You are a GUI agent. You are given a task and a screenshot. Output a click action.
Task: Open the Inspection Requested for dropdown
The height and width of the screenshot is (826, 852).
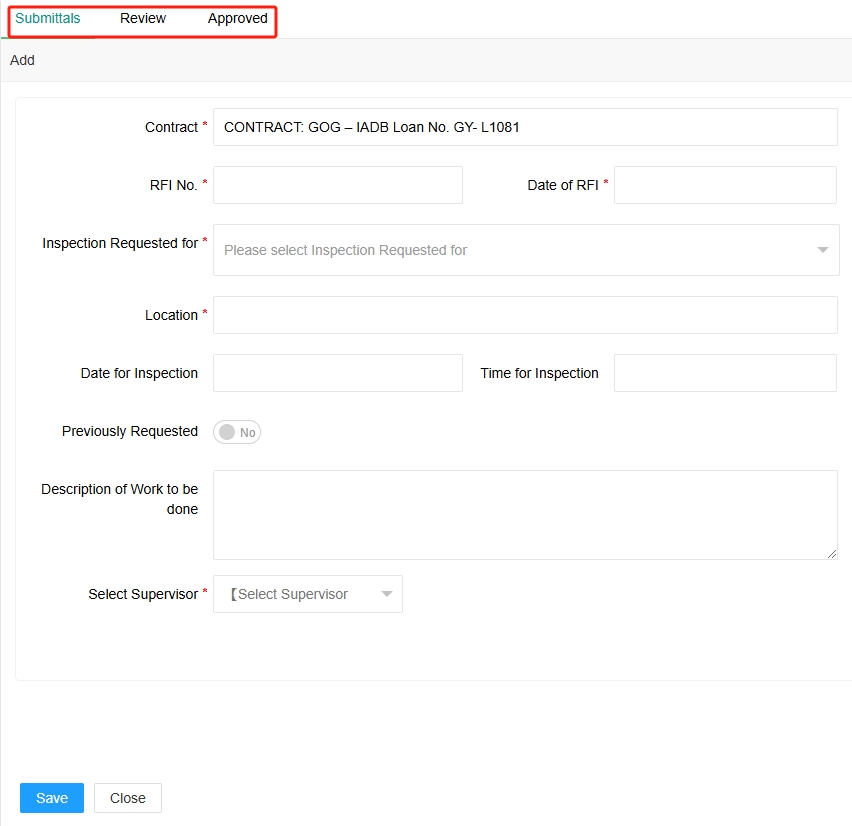point(526,250)
